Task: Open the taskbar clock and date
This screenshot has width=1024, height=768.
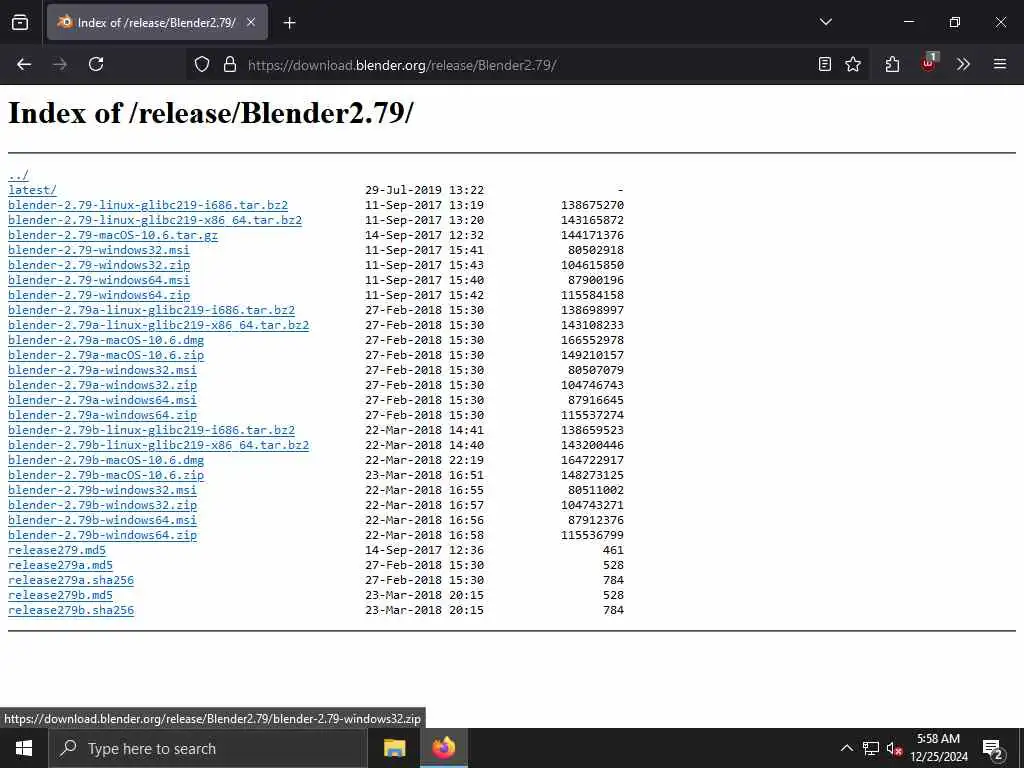Action: [938, 748]
